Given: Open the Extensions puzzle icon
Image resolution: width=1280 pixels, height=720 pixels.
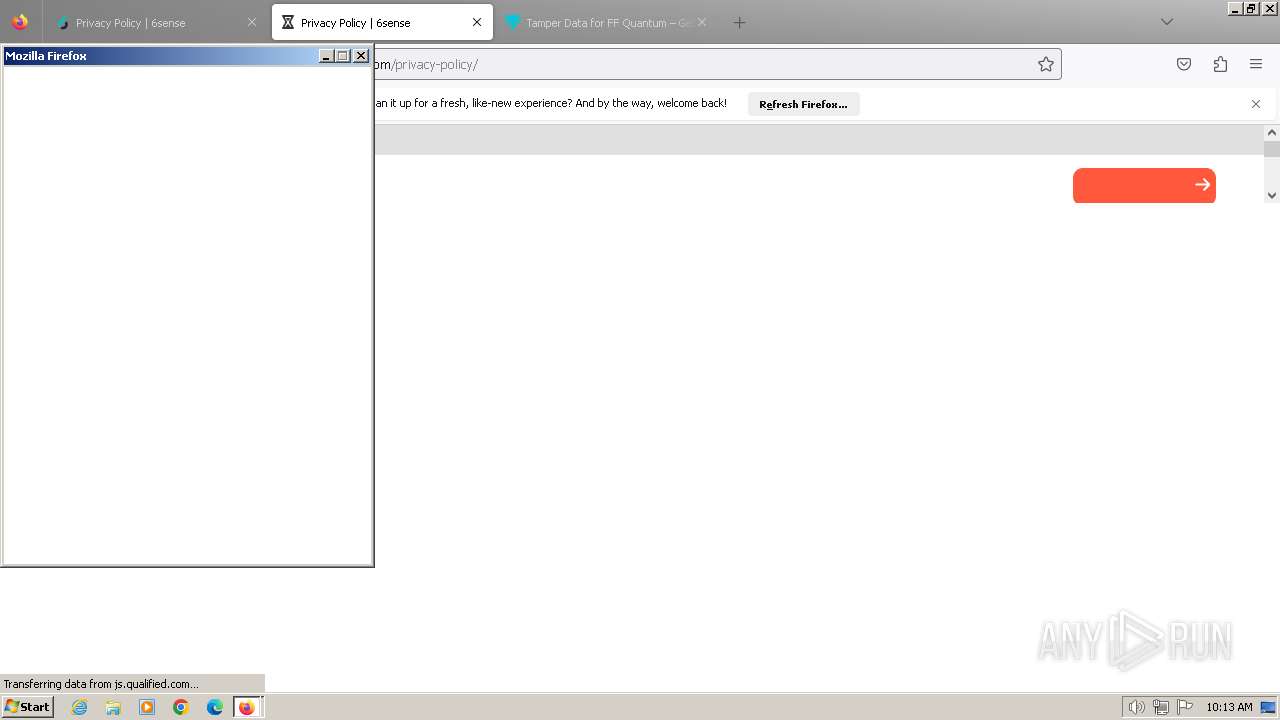Looking at the screenshot, I should (1220, 64).
